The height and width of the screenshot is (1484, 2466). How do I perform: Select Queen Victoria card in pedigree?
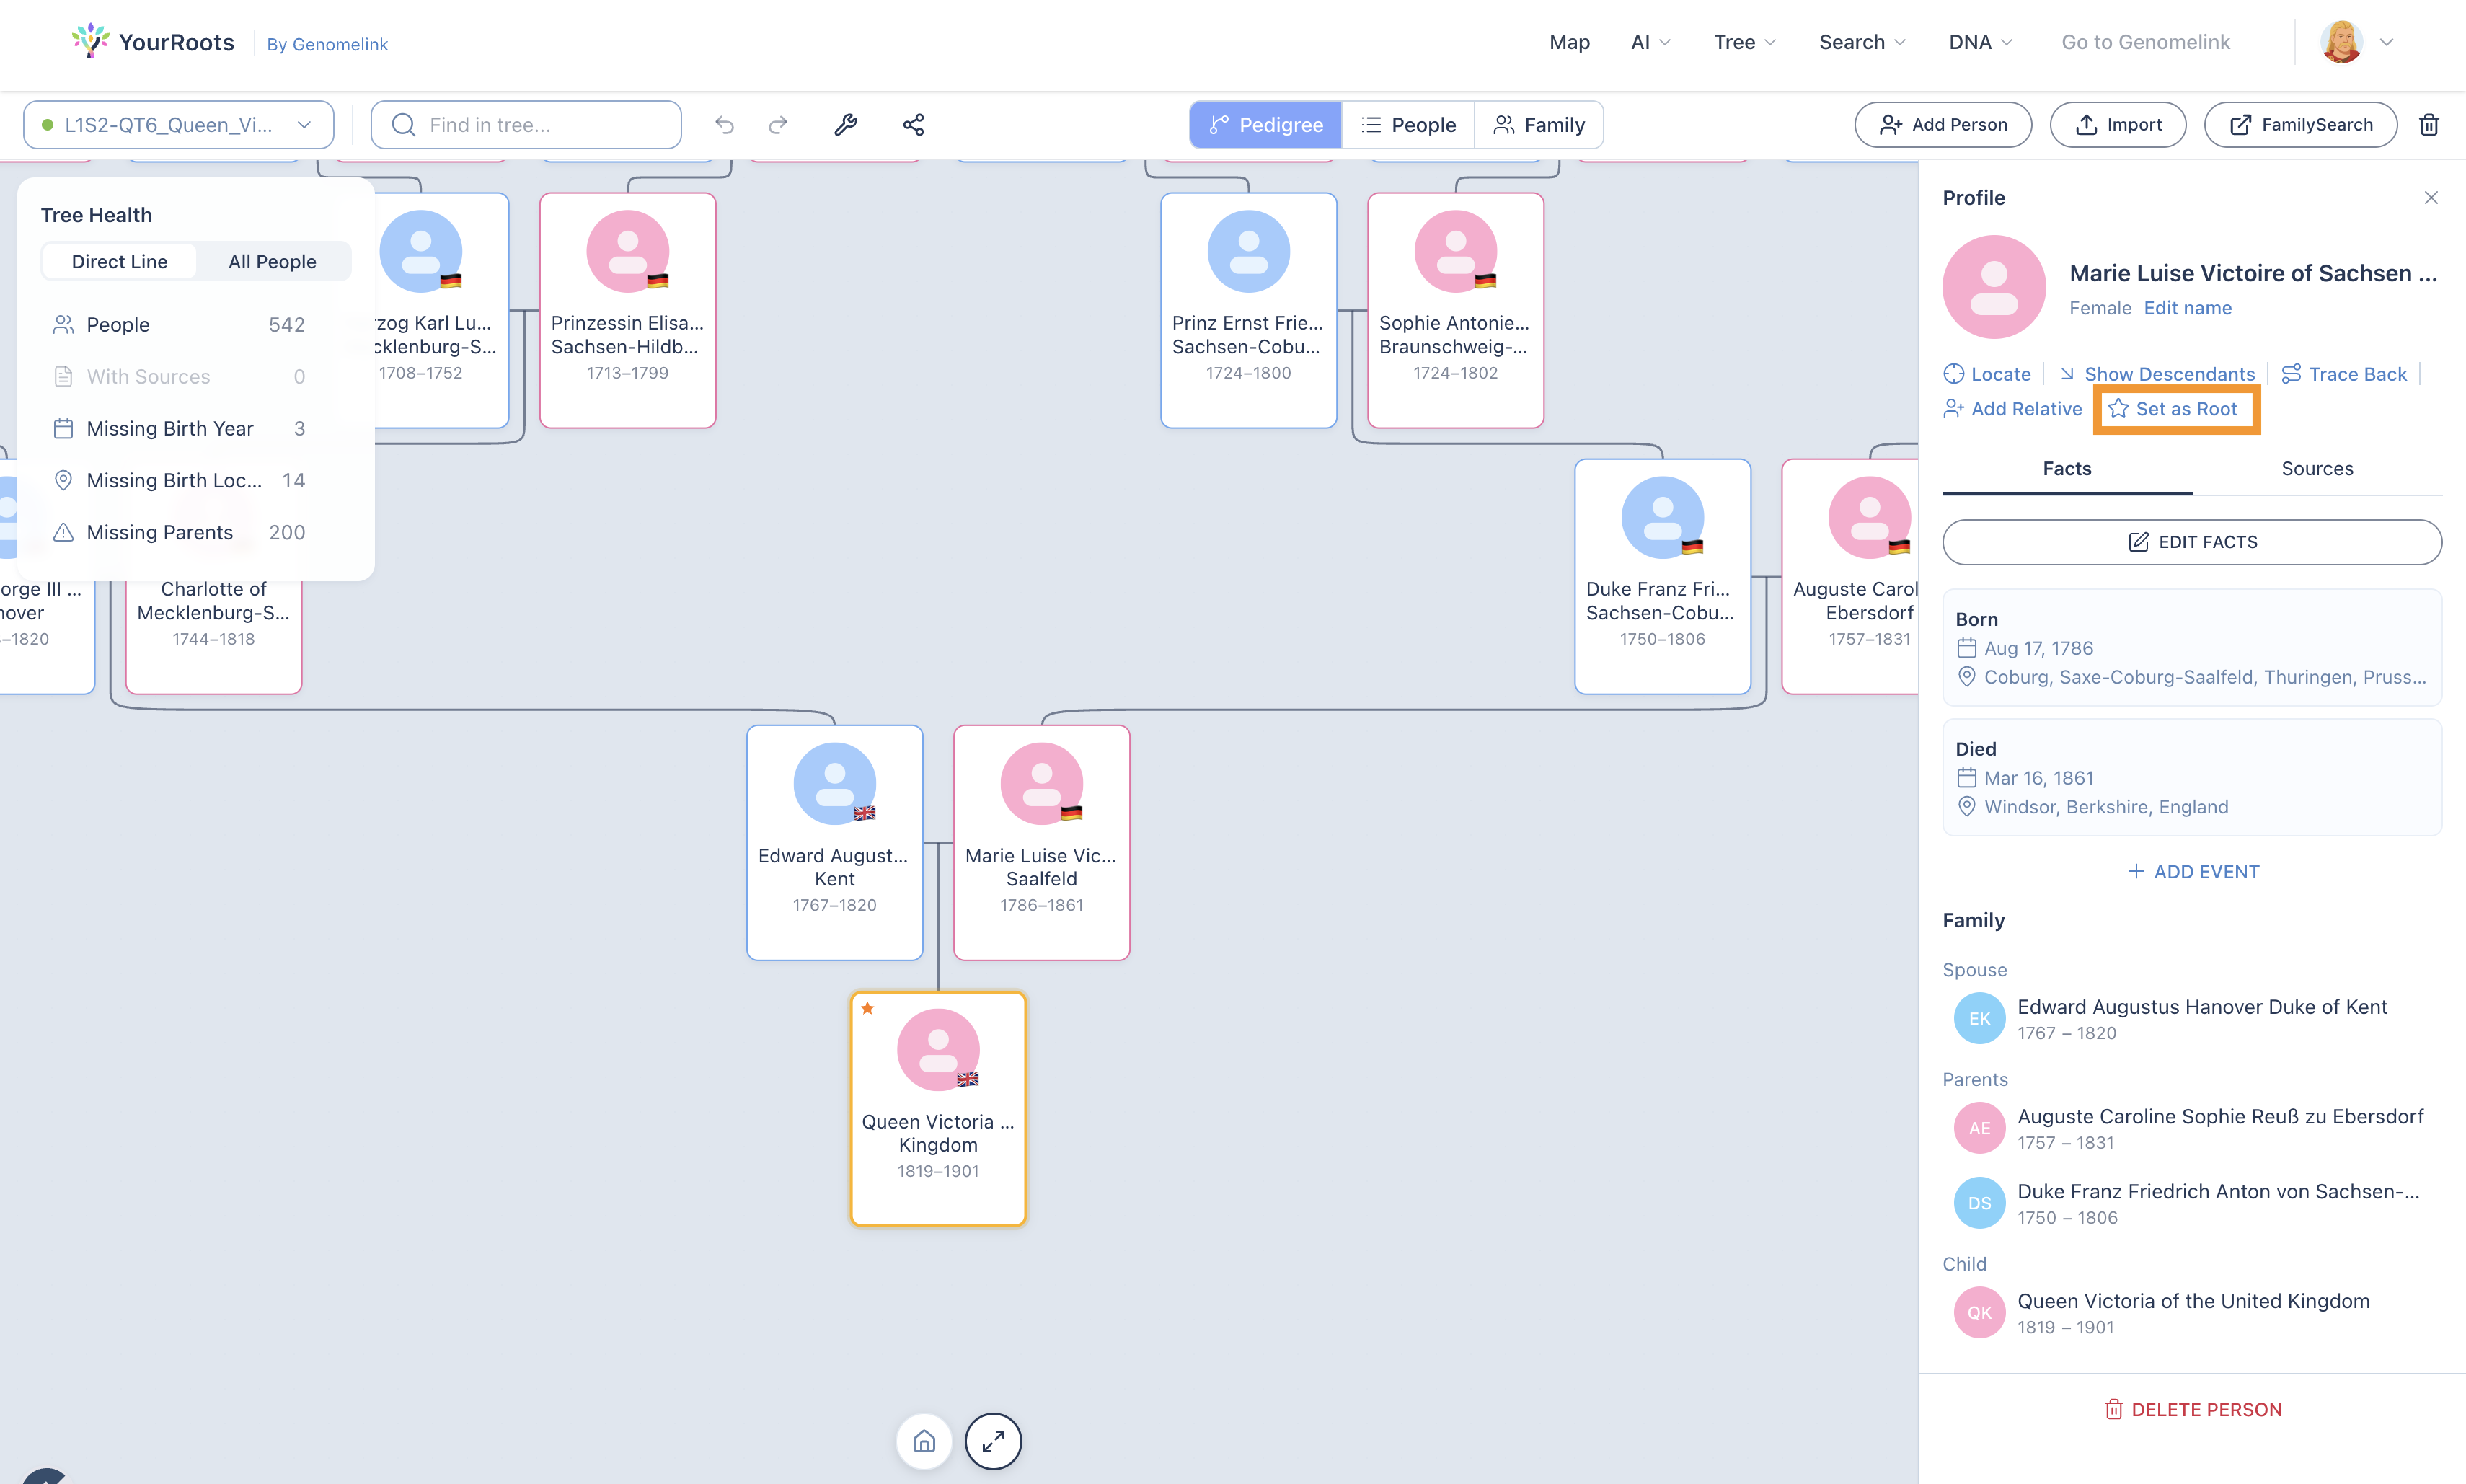coord(938,1109)
